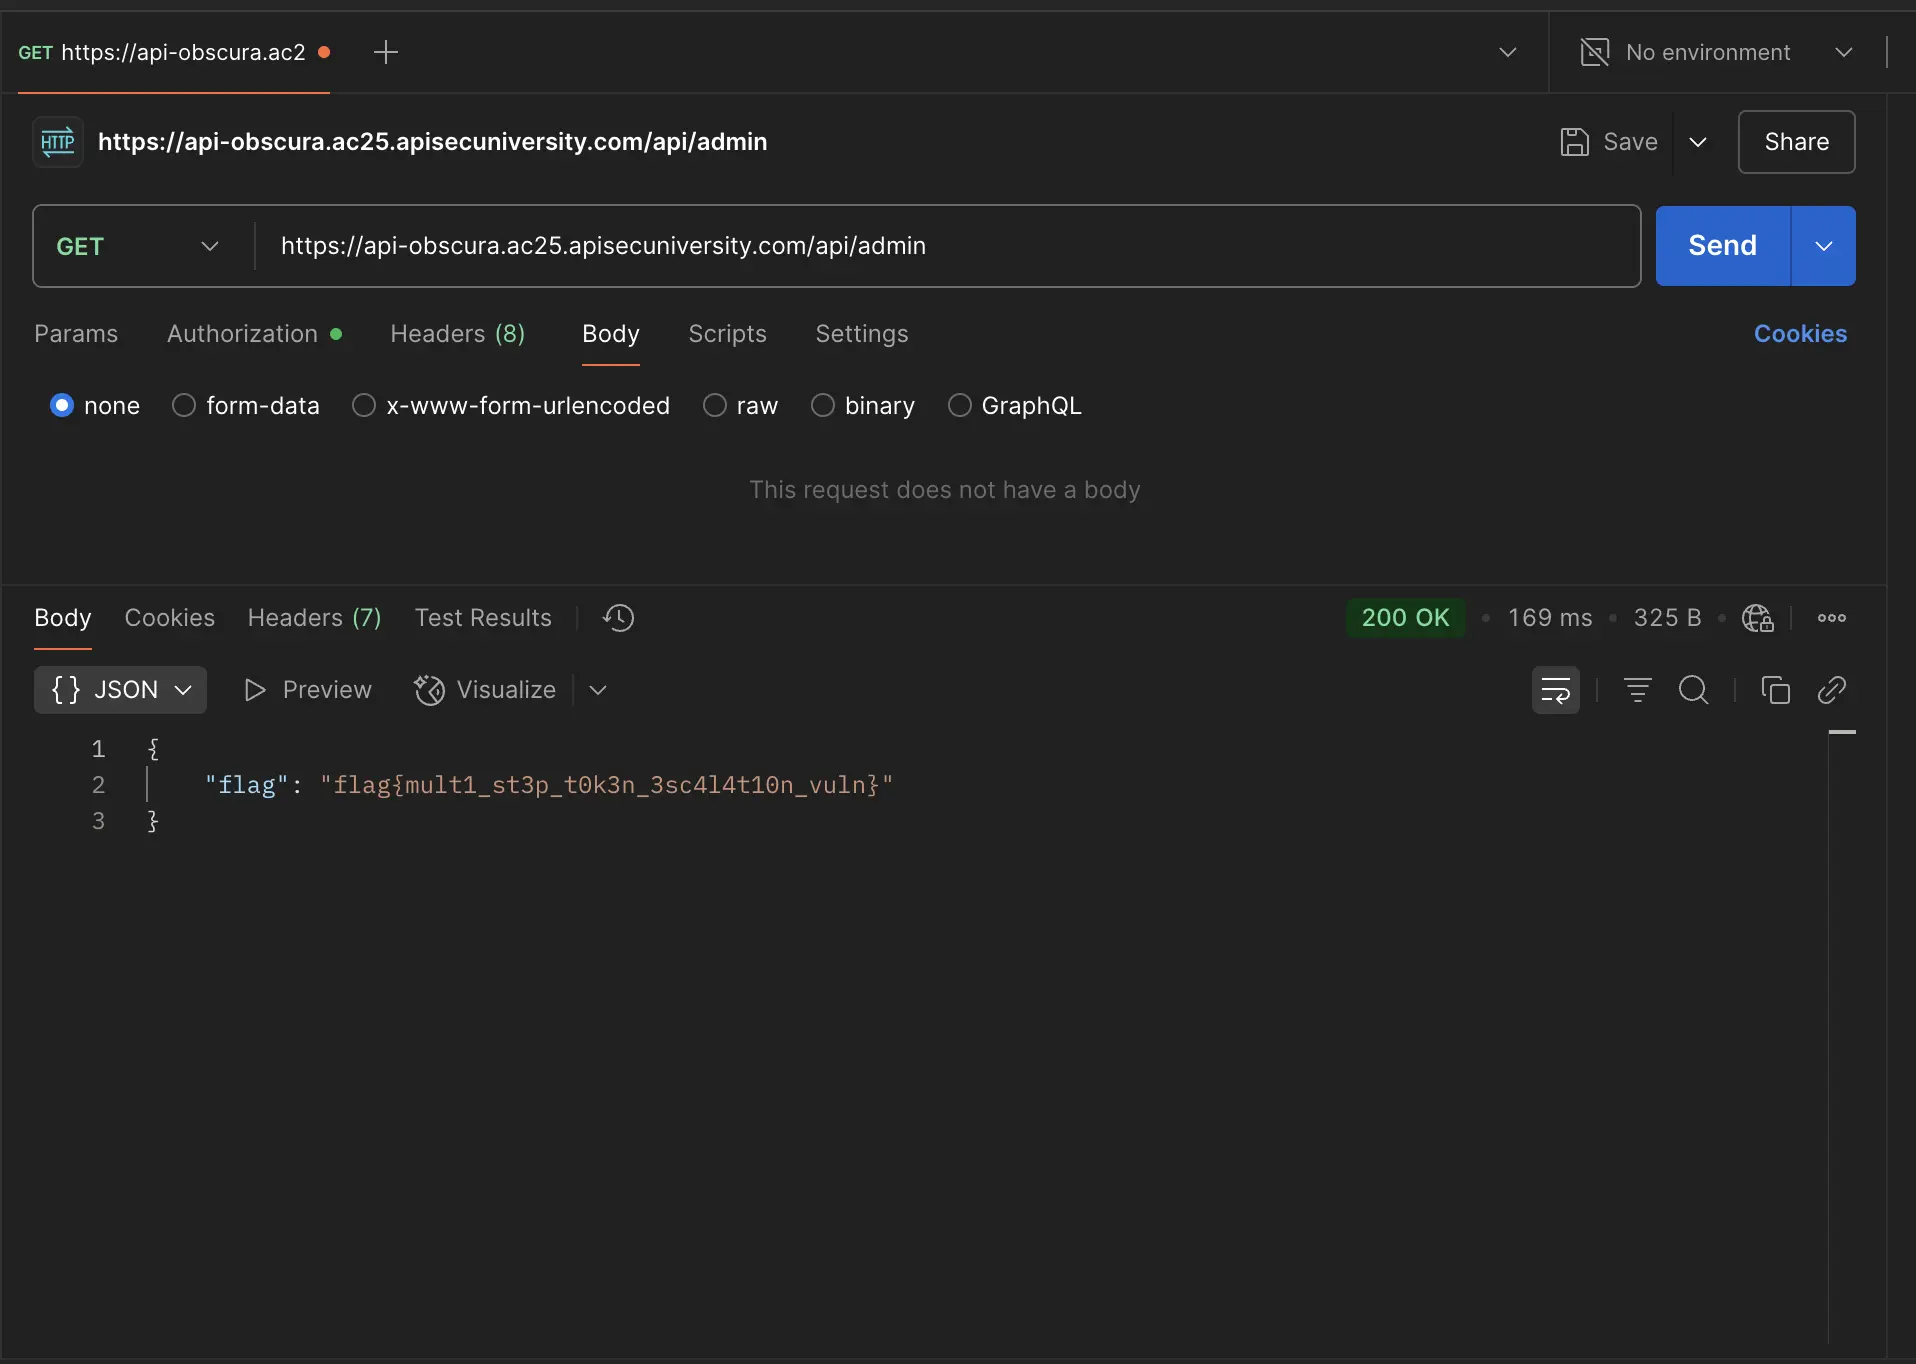This screenshot has width=1916, height=1364.
Task: Click the HTTP request type icon
Action: pos(58,142)
